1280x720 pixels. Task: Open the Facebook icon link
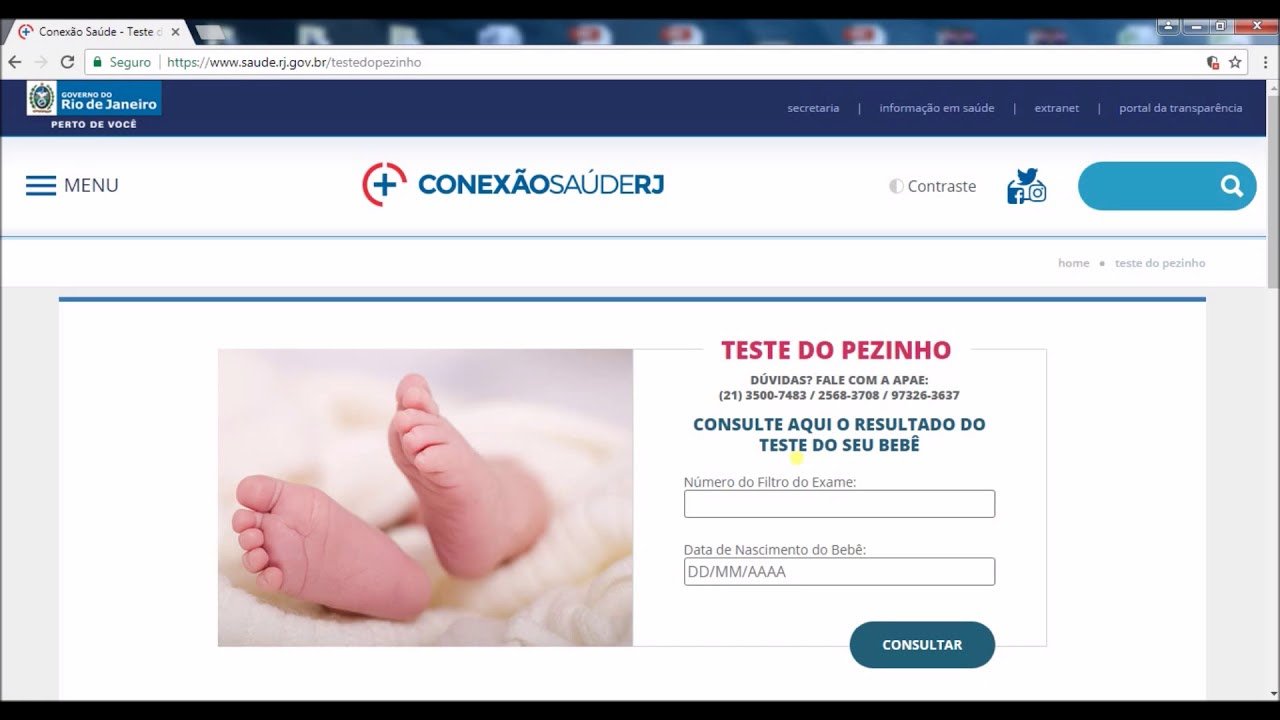point(1016,194)
